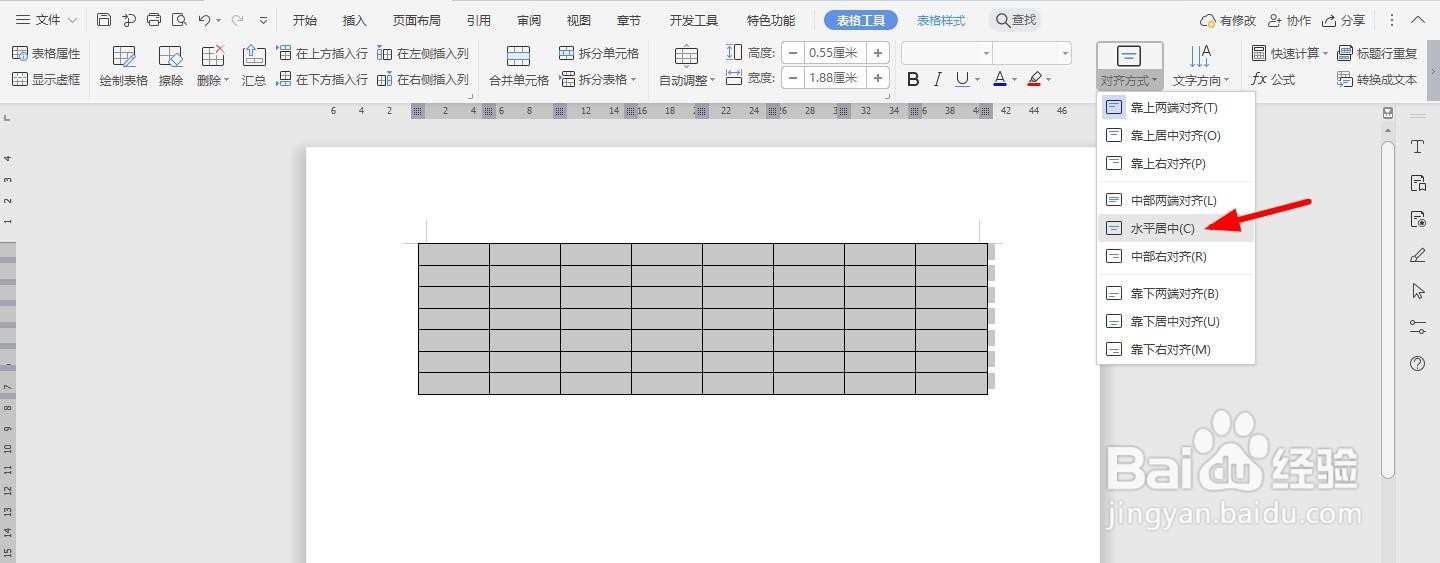Decrease row height with minus button
The image size is (1440, 563).
[x=792, y=53]
